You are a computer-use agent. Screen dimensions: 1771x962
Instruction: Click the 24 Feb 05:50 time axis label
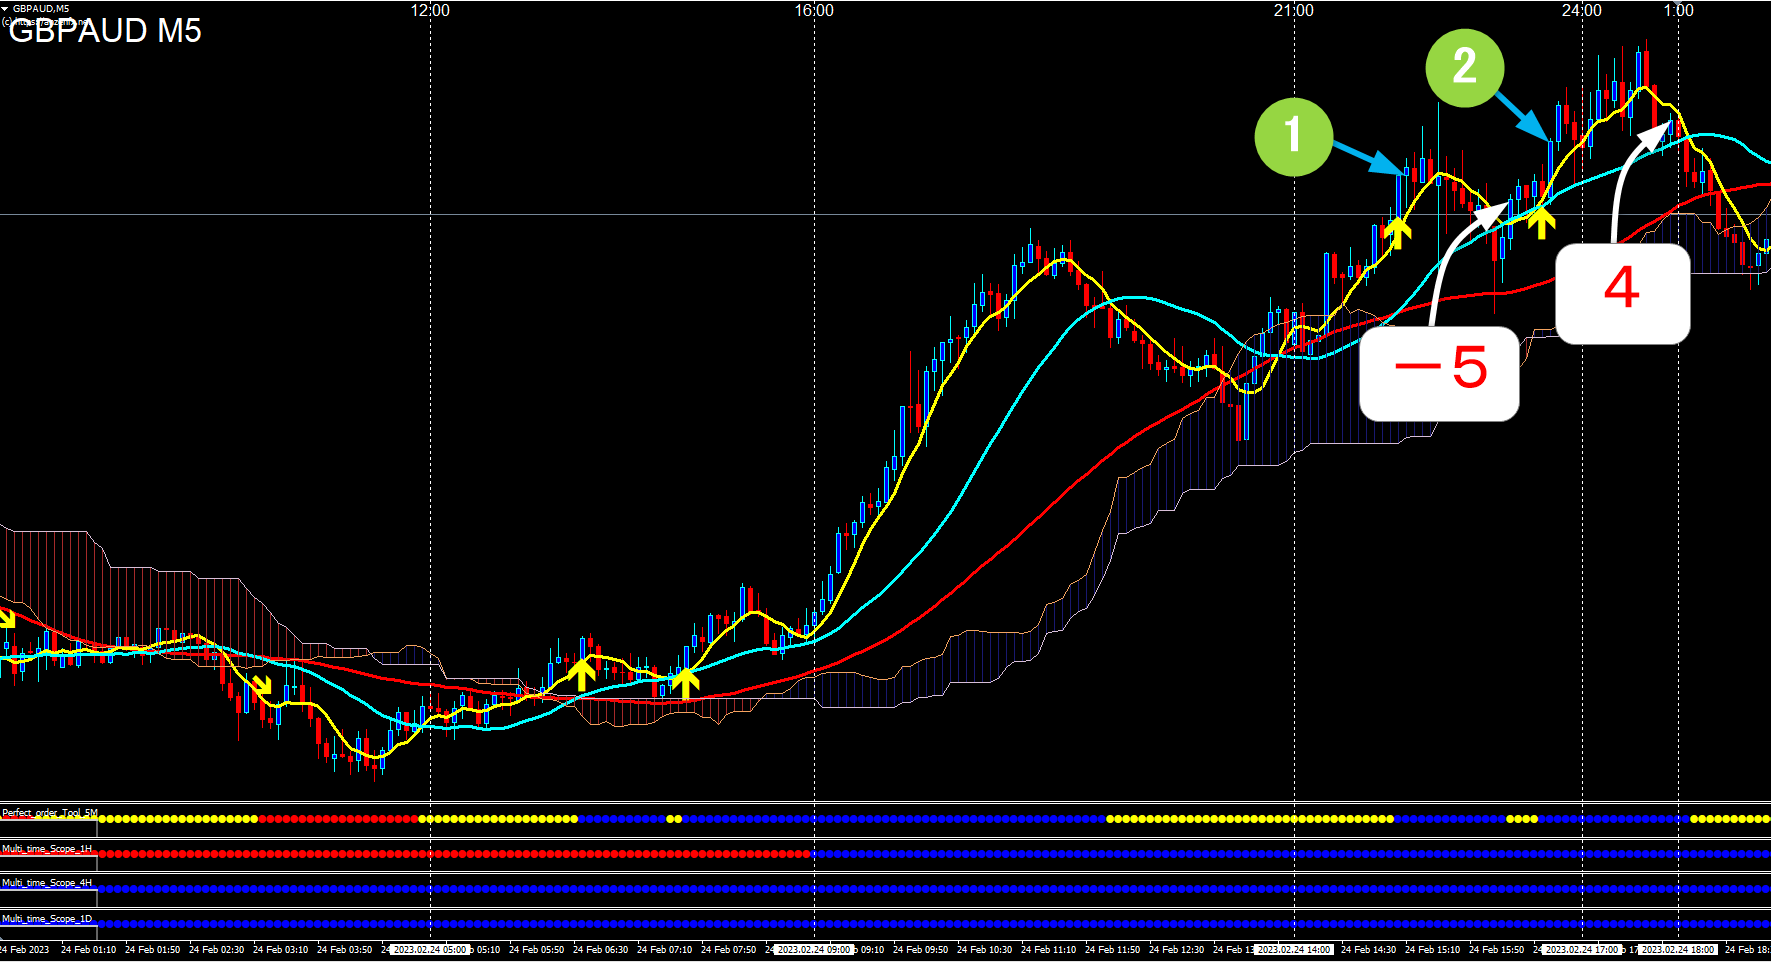point(536,950)
